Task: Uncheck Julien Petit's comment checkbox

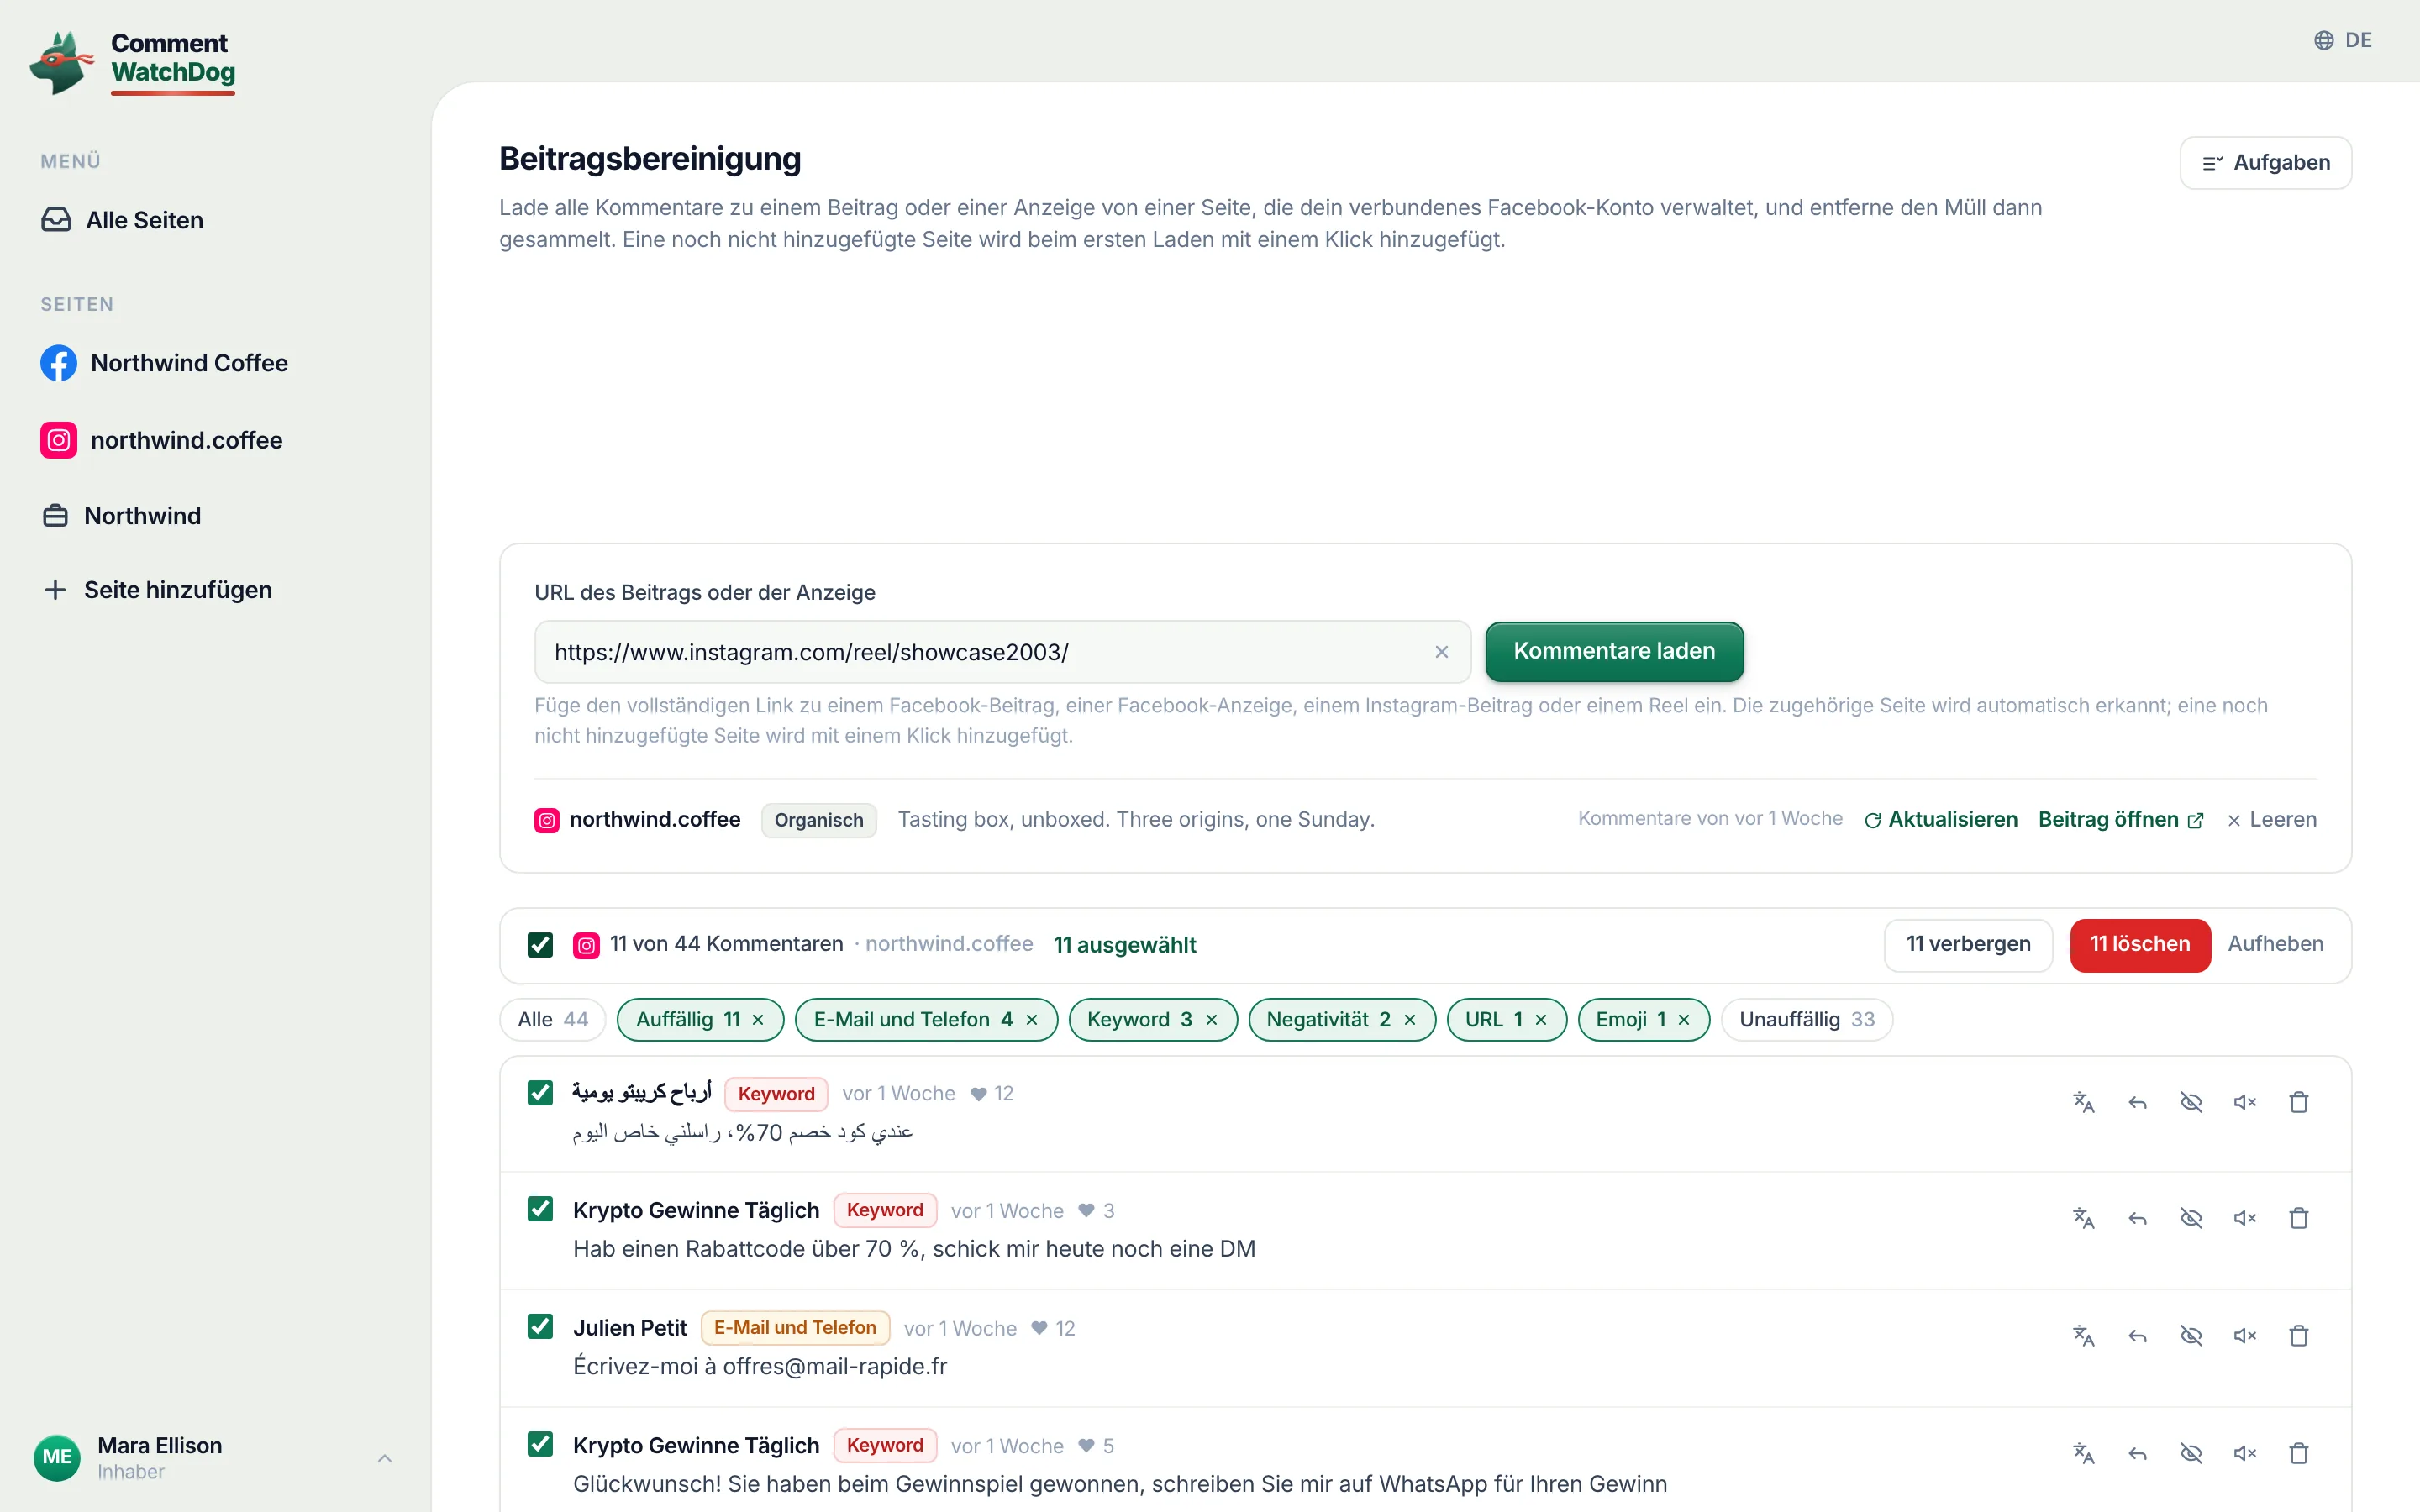Action: point(540,1327)
